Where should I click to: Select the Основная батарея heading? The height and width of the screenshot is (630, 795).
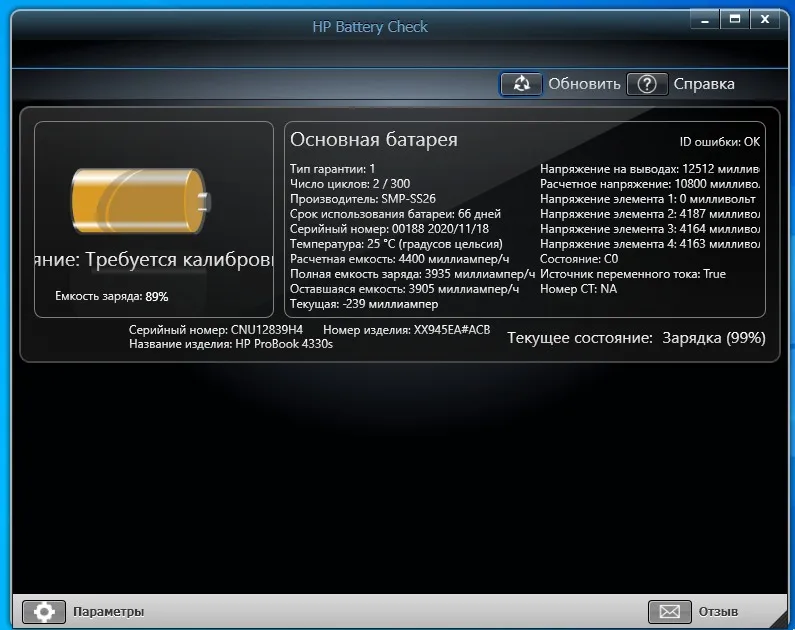coord(374,139)
